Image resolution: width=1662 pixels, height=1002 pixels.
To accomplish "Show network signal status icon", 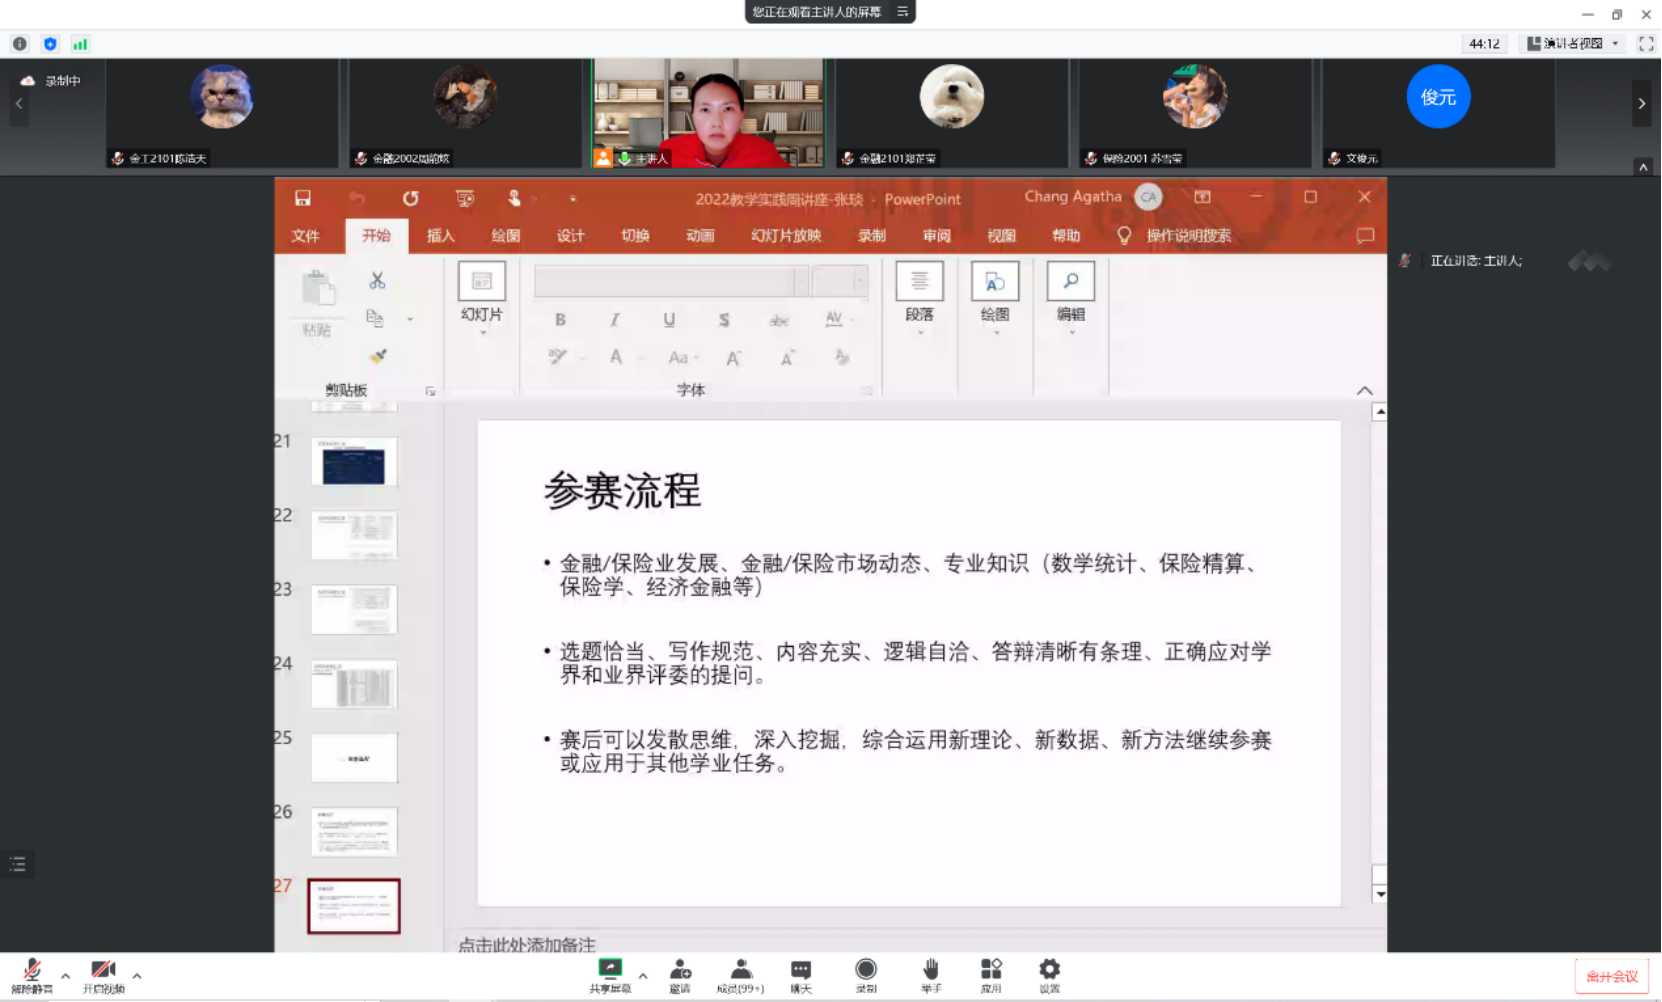I will click(x=80, y=44).
